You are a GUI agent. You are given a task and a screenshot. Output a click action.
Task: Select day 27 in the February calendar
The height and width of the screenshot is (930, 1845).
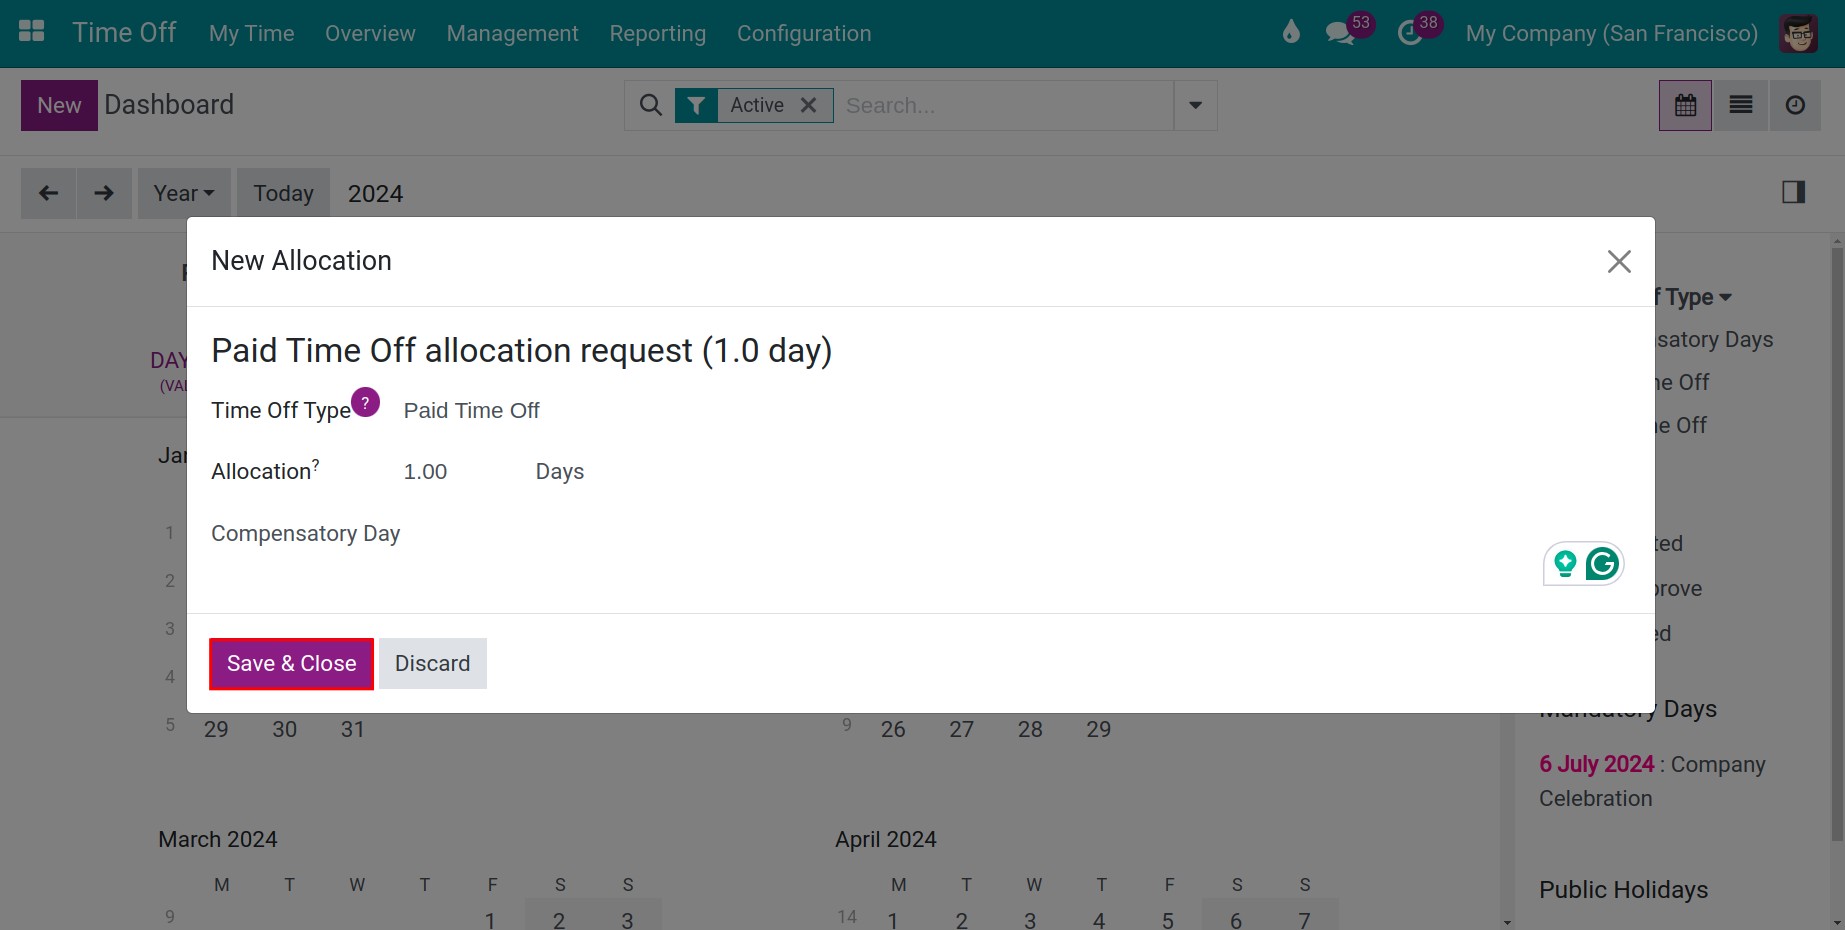(961, 730)
